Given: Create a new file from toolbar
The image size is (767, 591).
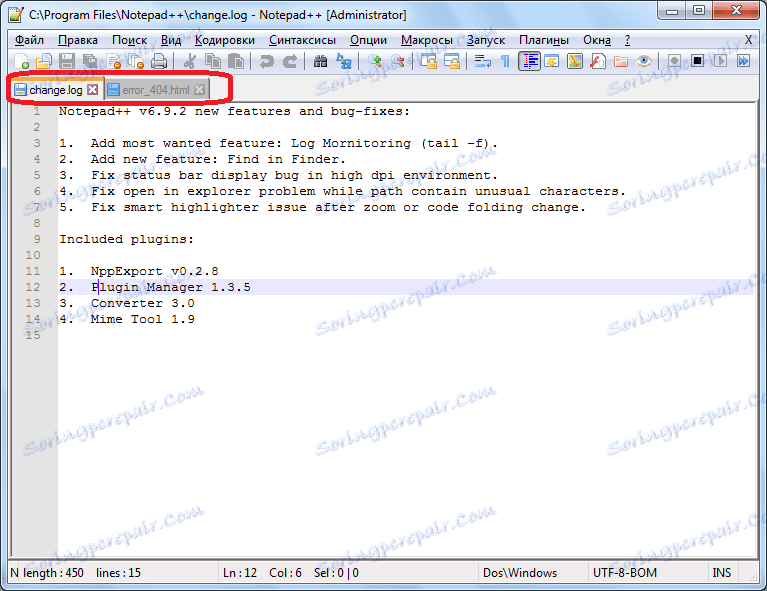Looking at the screenshot, I should 21,62.
